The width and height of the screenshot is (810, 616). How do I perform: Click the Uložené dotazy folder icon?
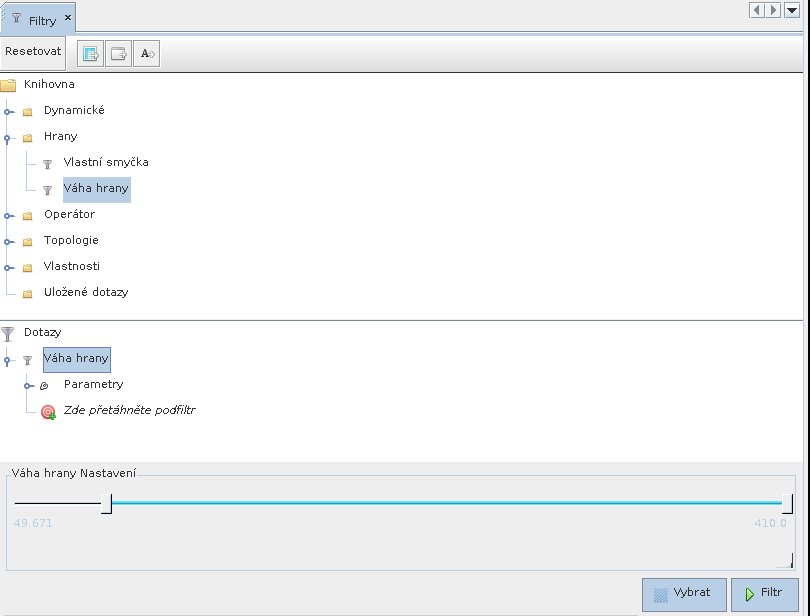[x=27, y=294]
